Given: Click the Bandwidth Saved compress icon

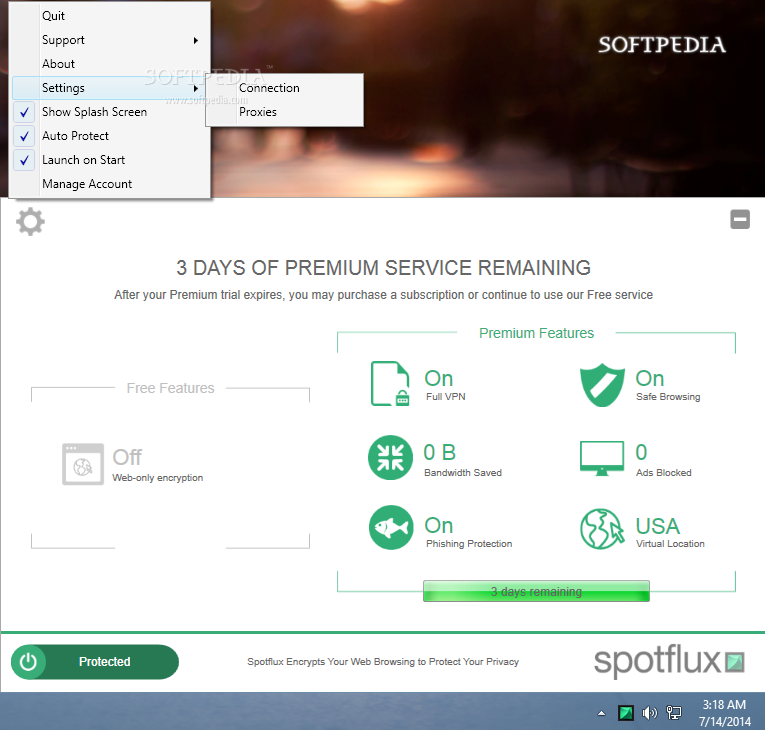Looking at the screenshot, I should [x=390, y=457].
